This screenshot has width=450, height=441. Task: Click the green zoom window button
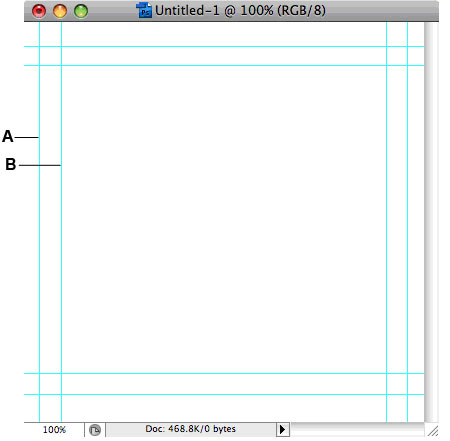point(81,11)
